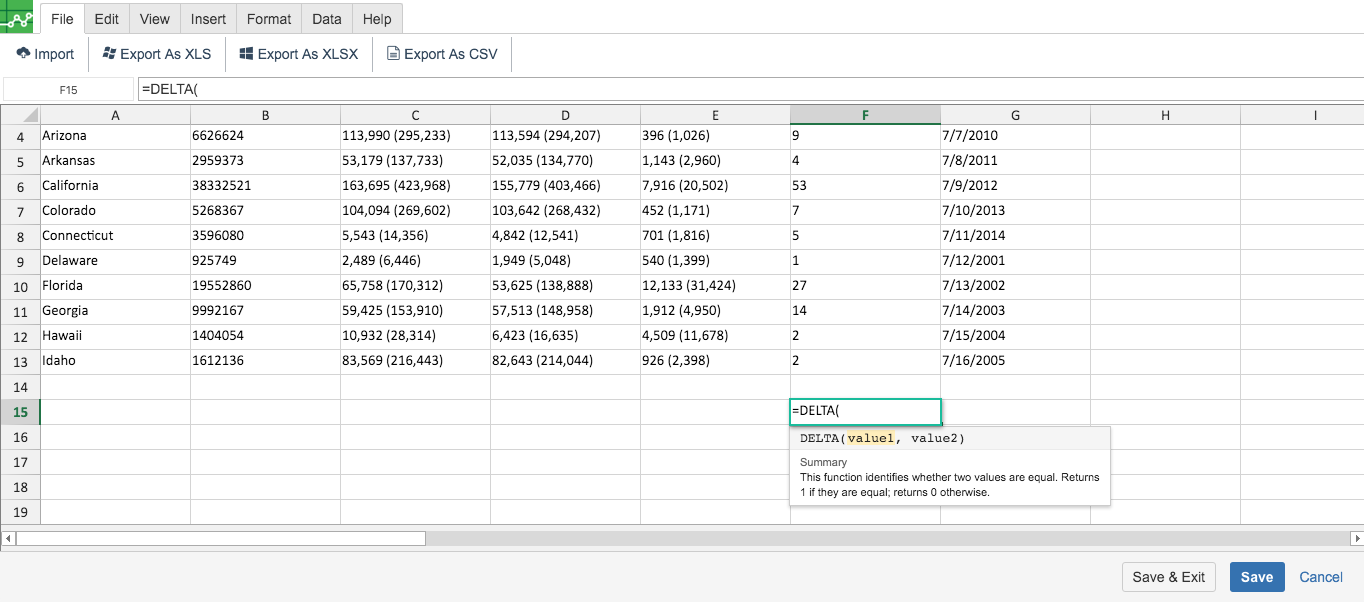This screenshot has height=602, width=1364.
Task: Go to the Data tab
Action: (x=326, y=19)
